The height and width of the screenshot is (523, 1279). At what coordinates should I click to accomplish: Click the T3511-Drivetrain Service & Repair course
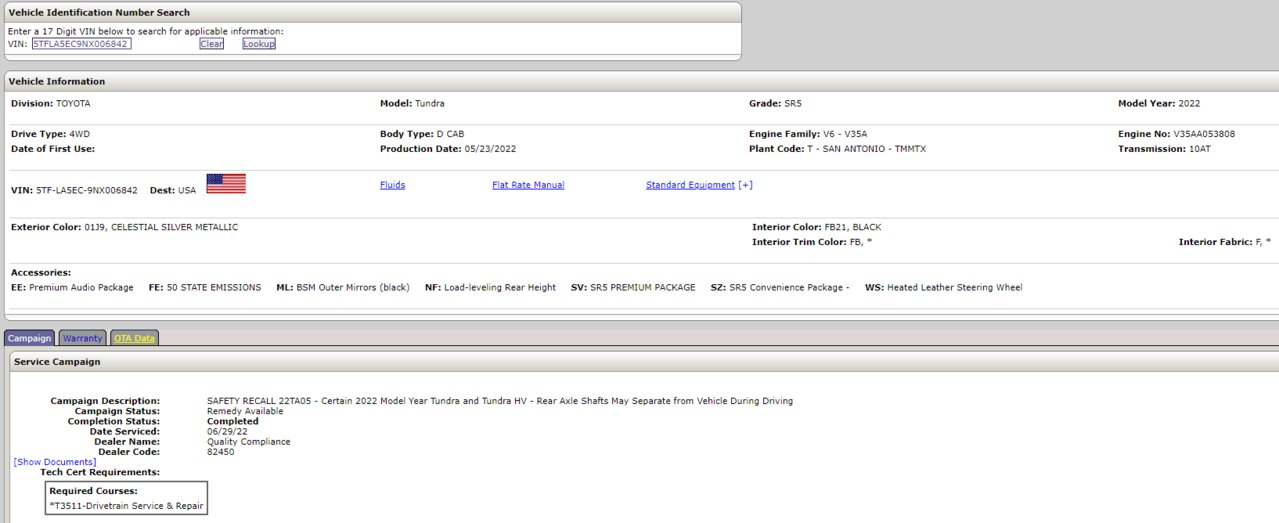point(127,506)
